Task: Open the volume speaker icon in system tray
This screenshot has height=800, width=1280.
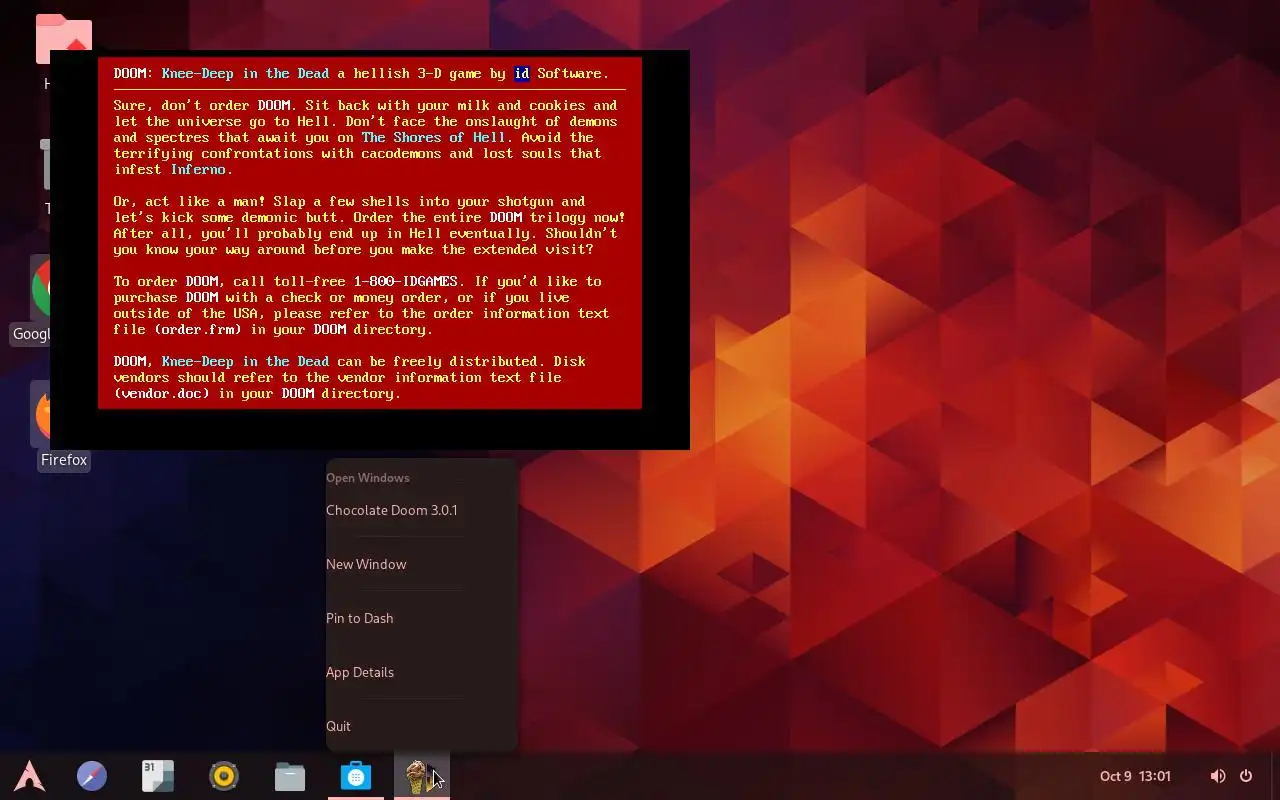Action: click(x=1218, y=776)
